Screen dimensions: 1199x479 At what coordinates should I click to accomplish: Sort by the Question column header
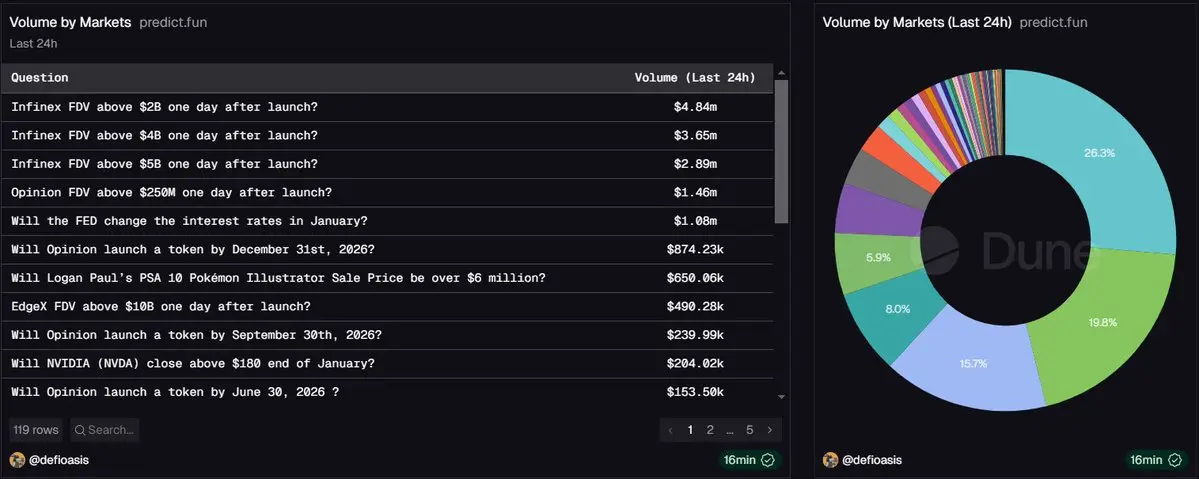(x=40, y=78)
